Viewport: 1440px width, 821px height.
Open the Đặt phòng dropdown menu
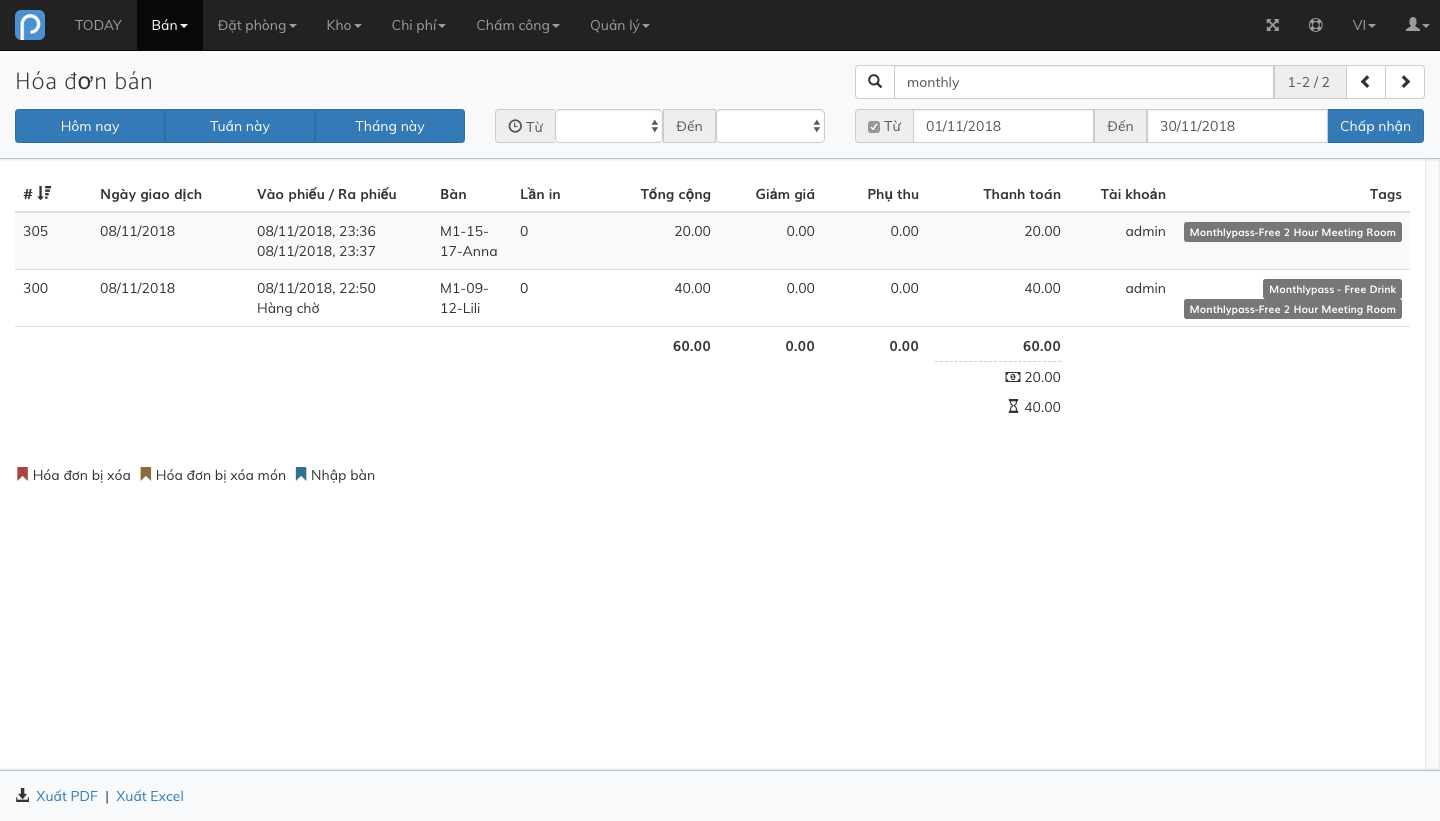(257, 25)
